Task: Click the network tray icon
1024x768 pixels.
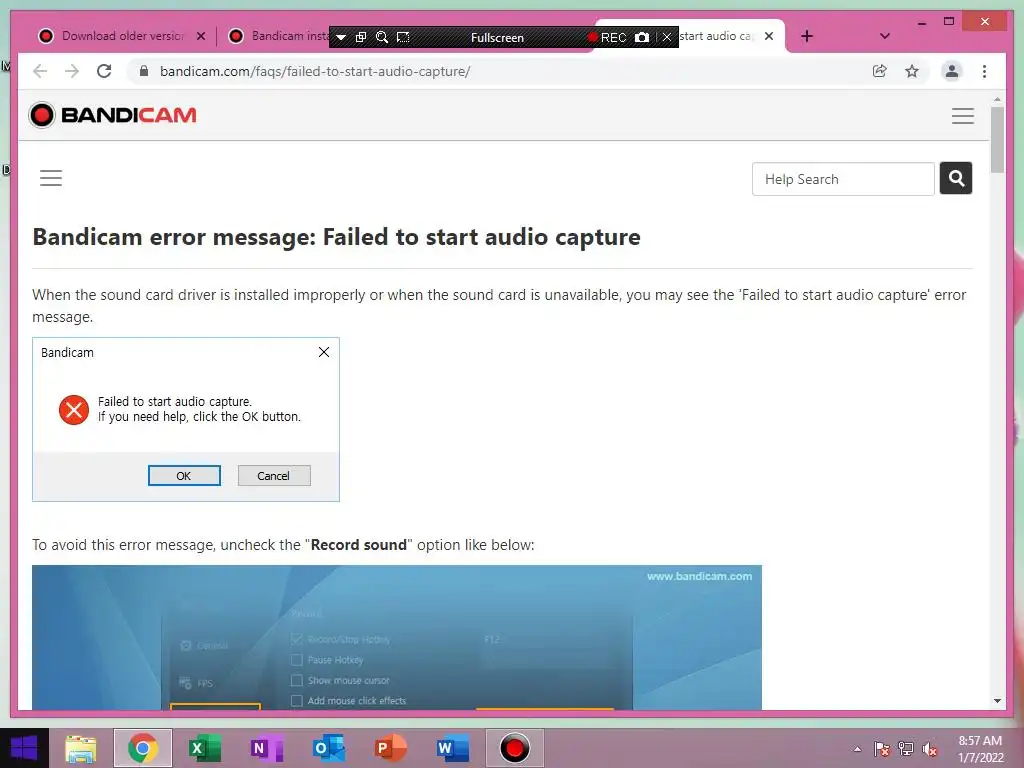Action: [906, 749]
